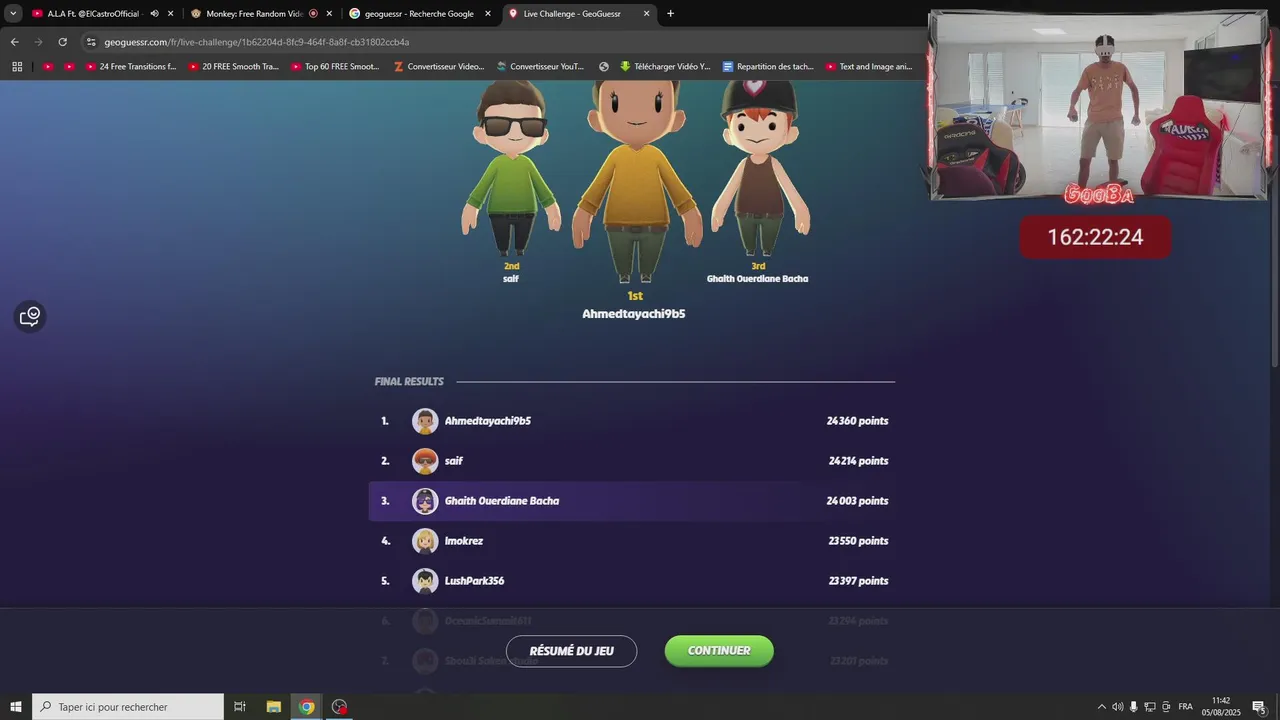Close the Monkey: Free Random Video tab
Viewport: 1280px width, 720px height.
pyautogui.click(x=329, y=14)
